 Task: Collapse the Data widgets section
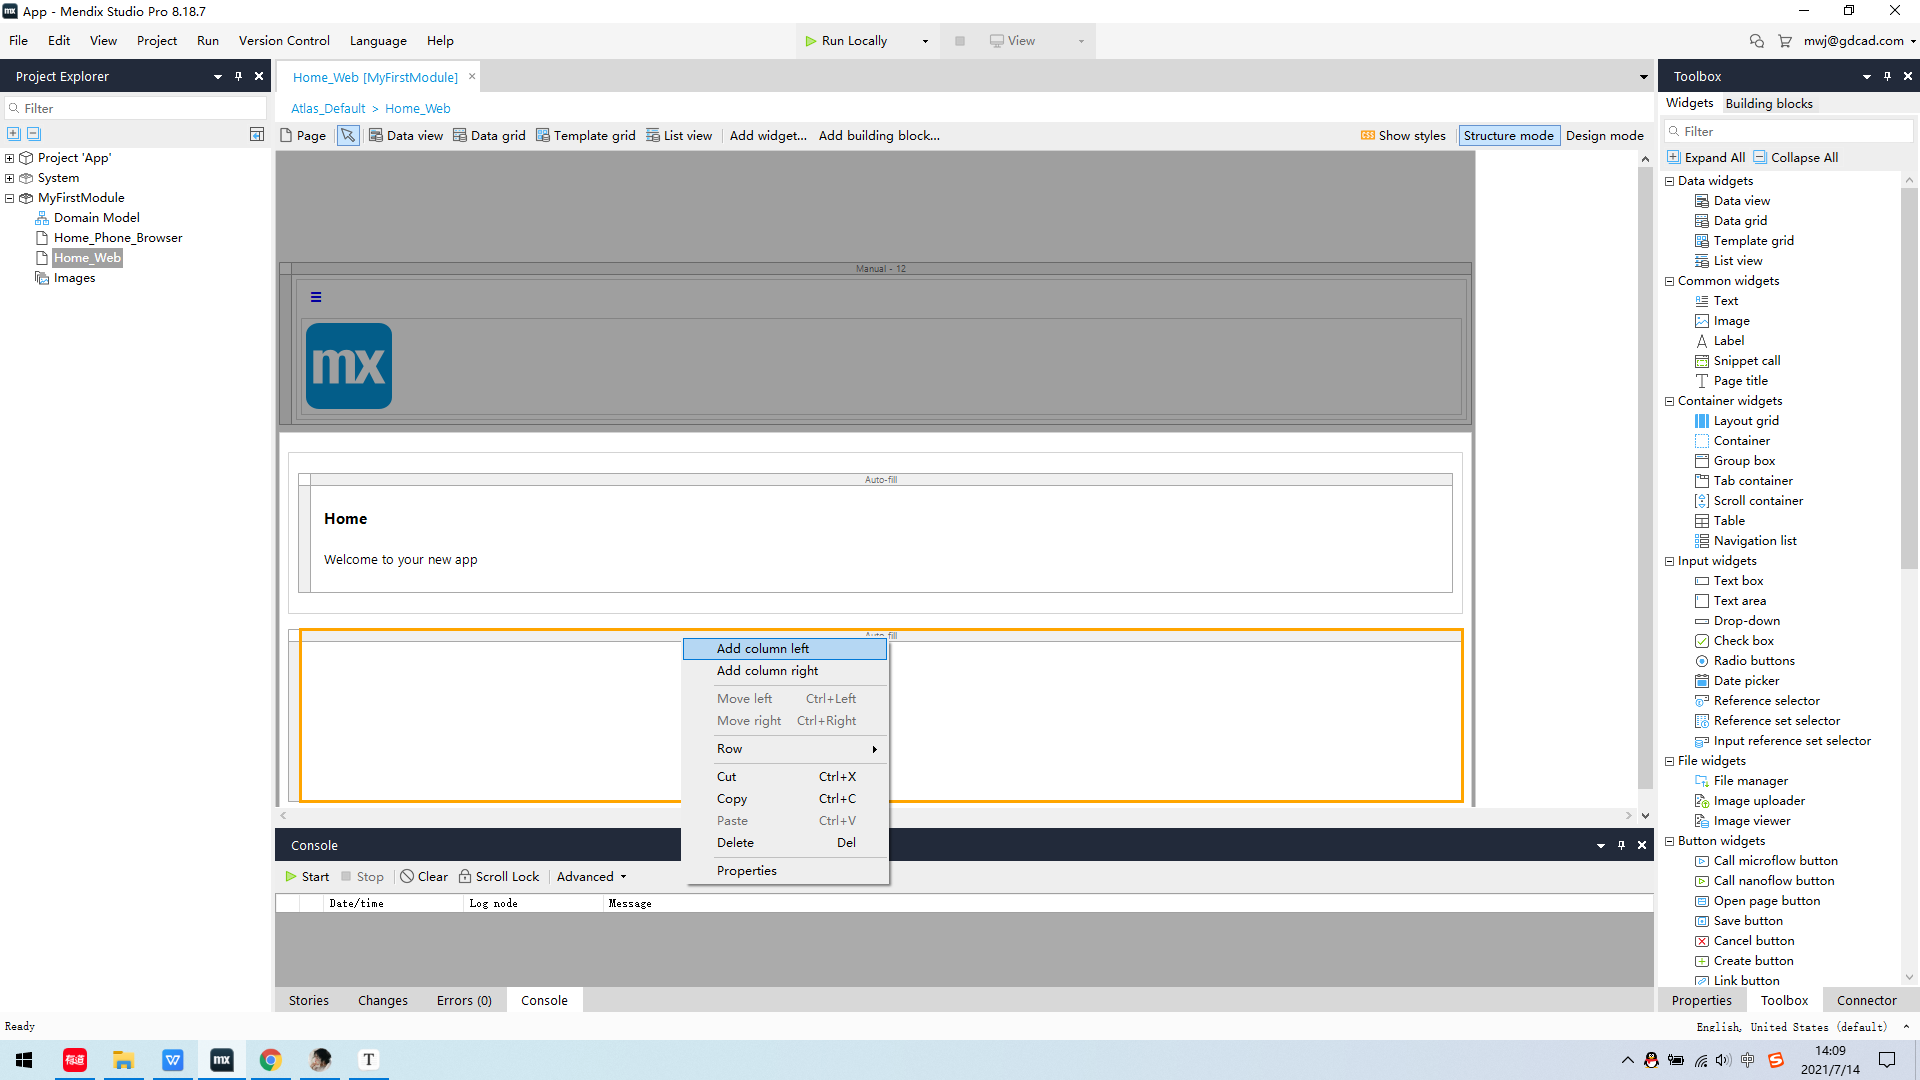1669,181
